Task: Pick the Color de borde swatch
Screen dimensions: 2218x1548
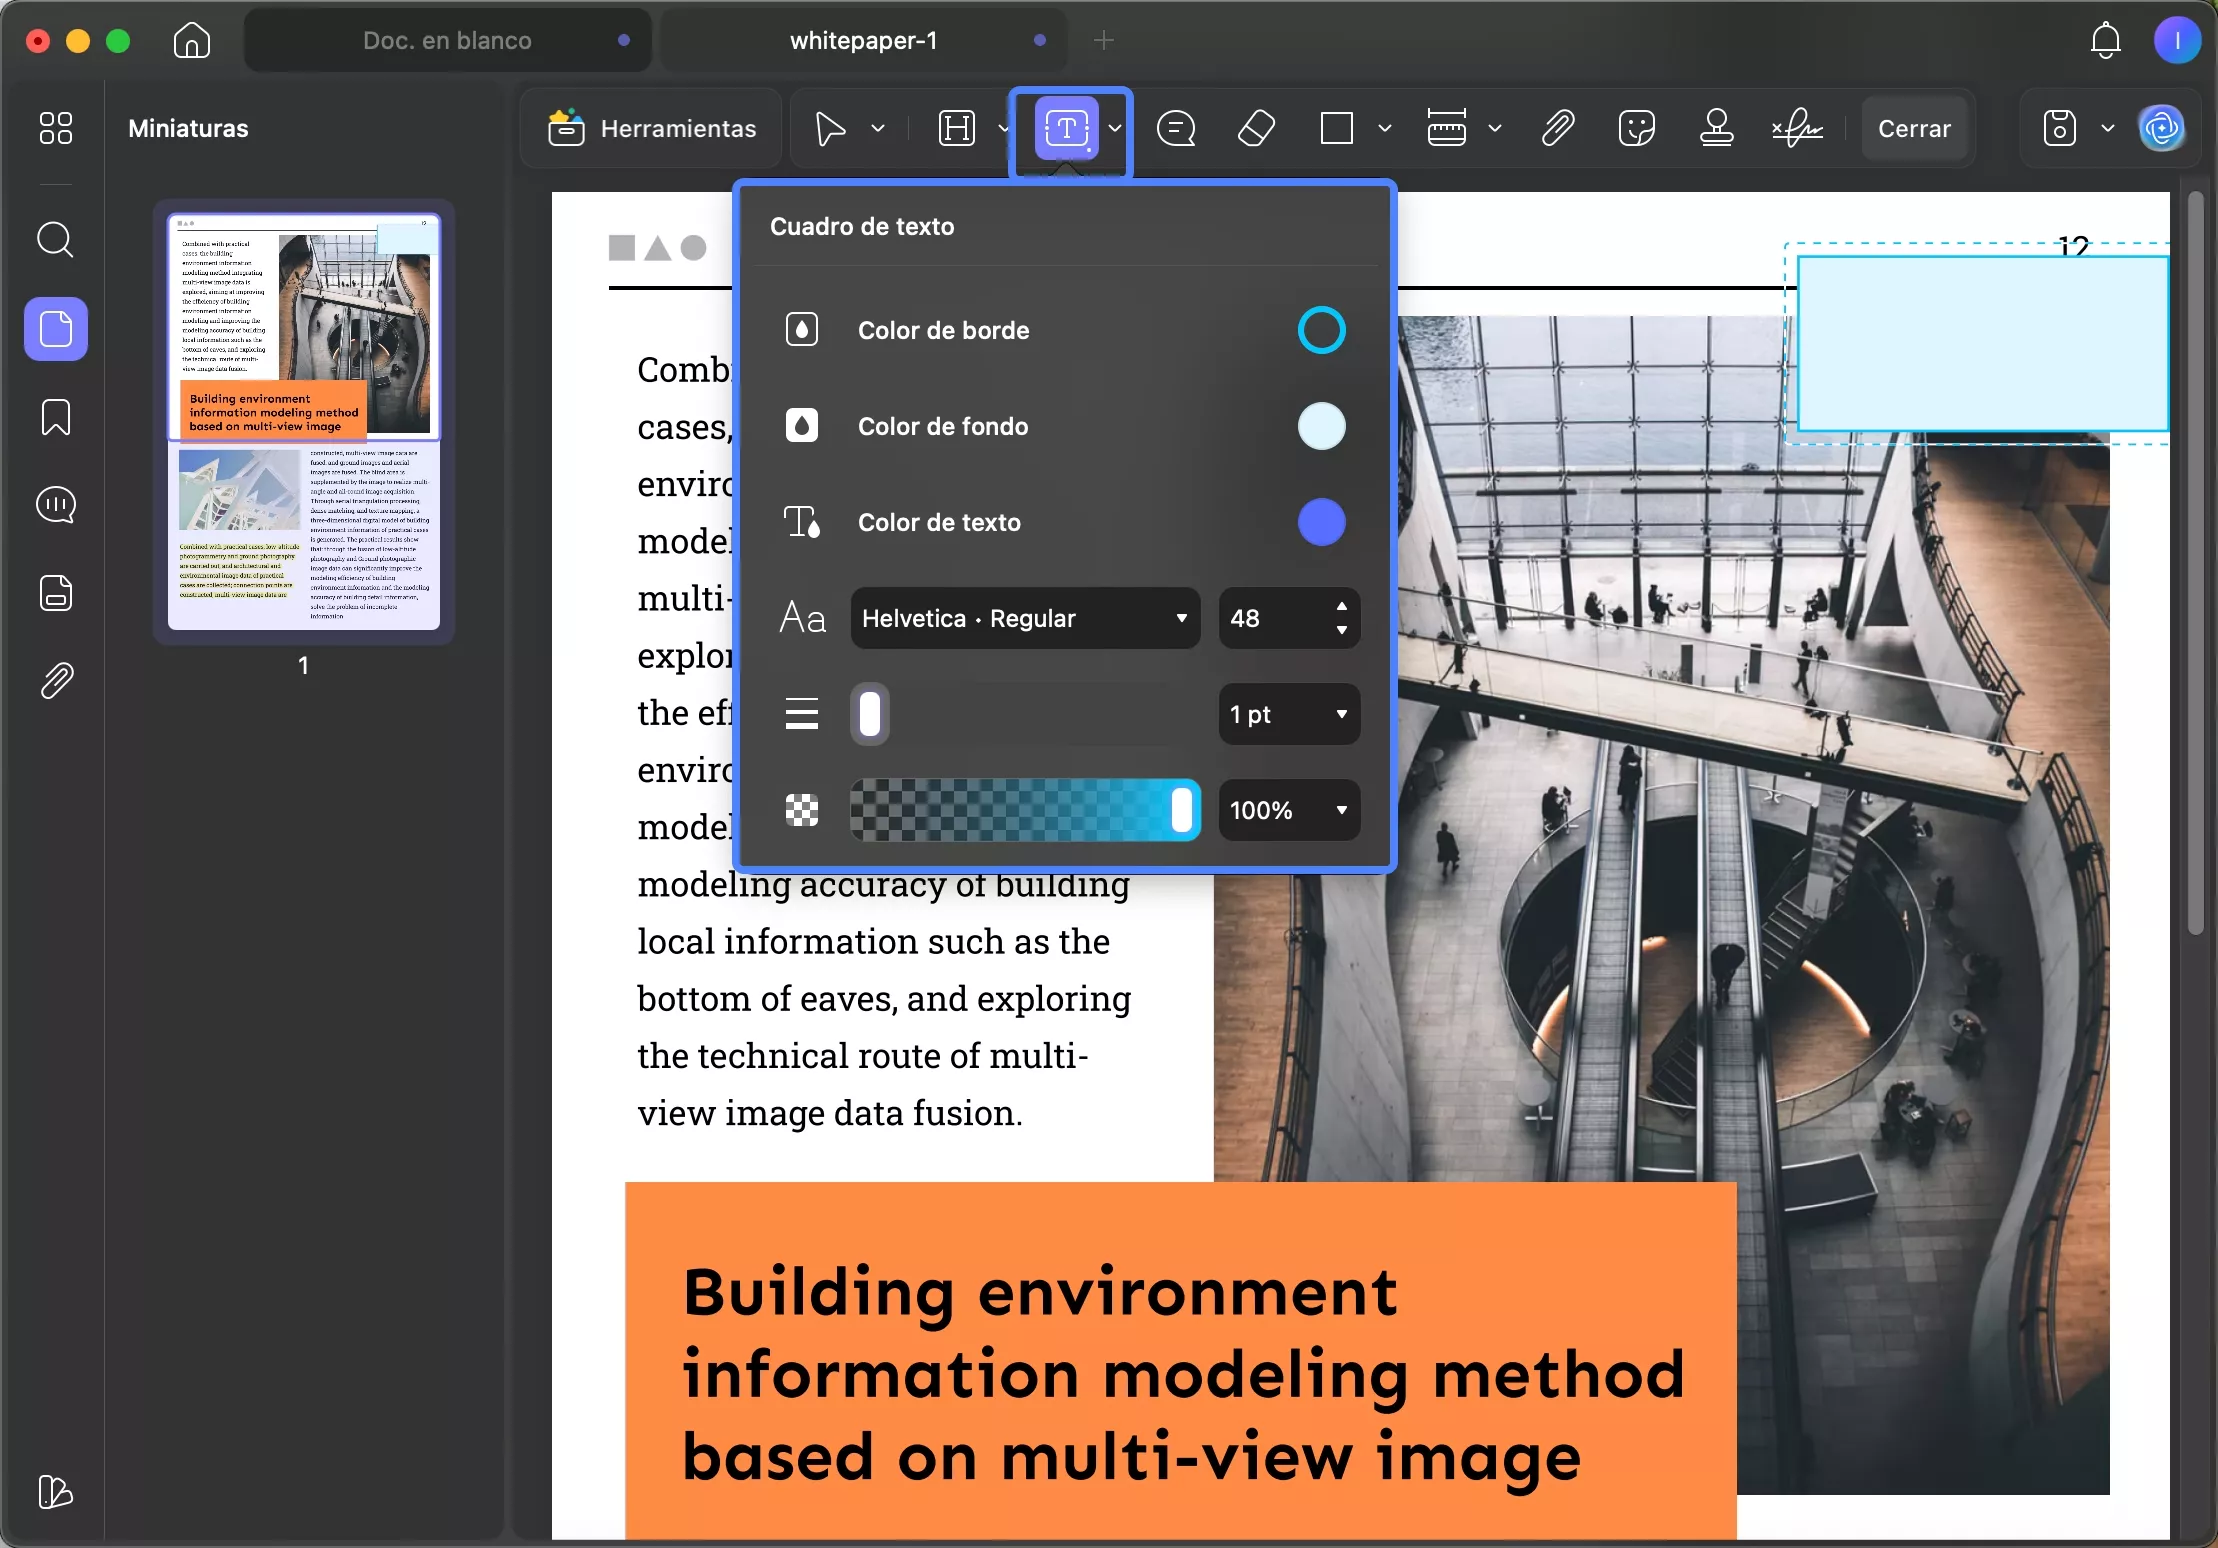Action: 1321,330
